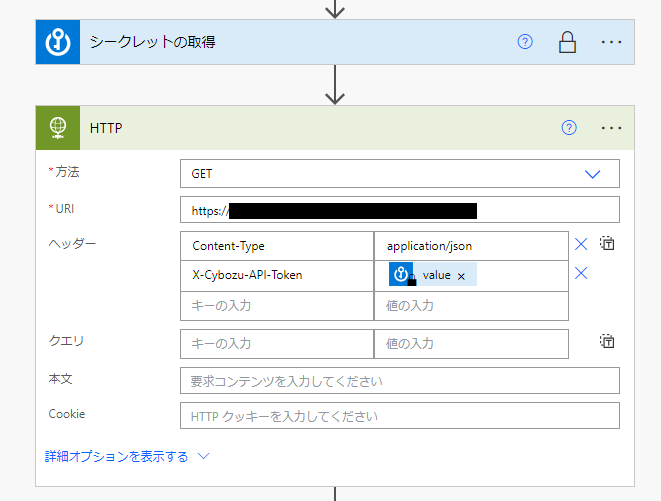Delete the X-Cybozu-API-Token header row
Image resolution: width=661 pixels, height=501 pixels.
pyautogui.click(x=581, y=274)
